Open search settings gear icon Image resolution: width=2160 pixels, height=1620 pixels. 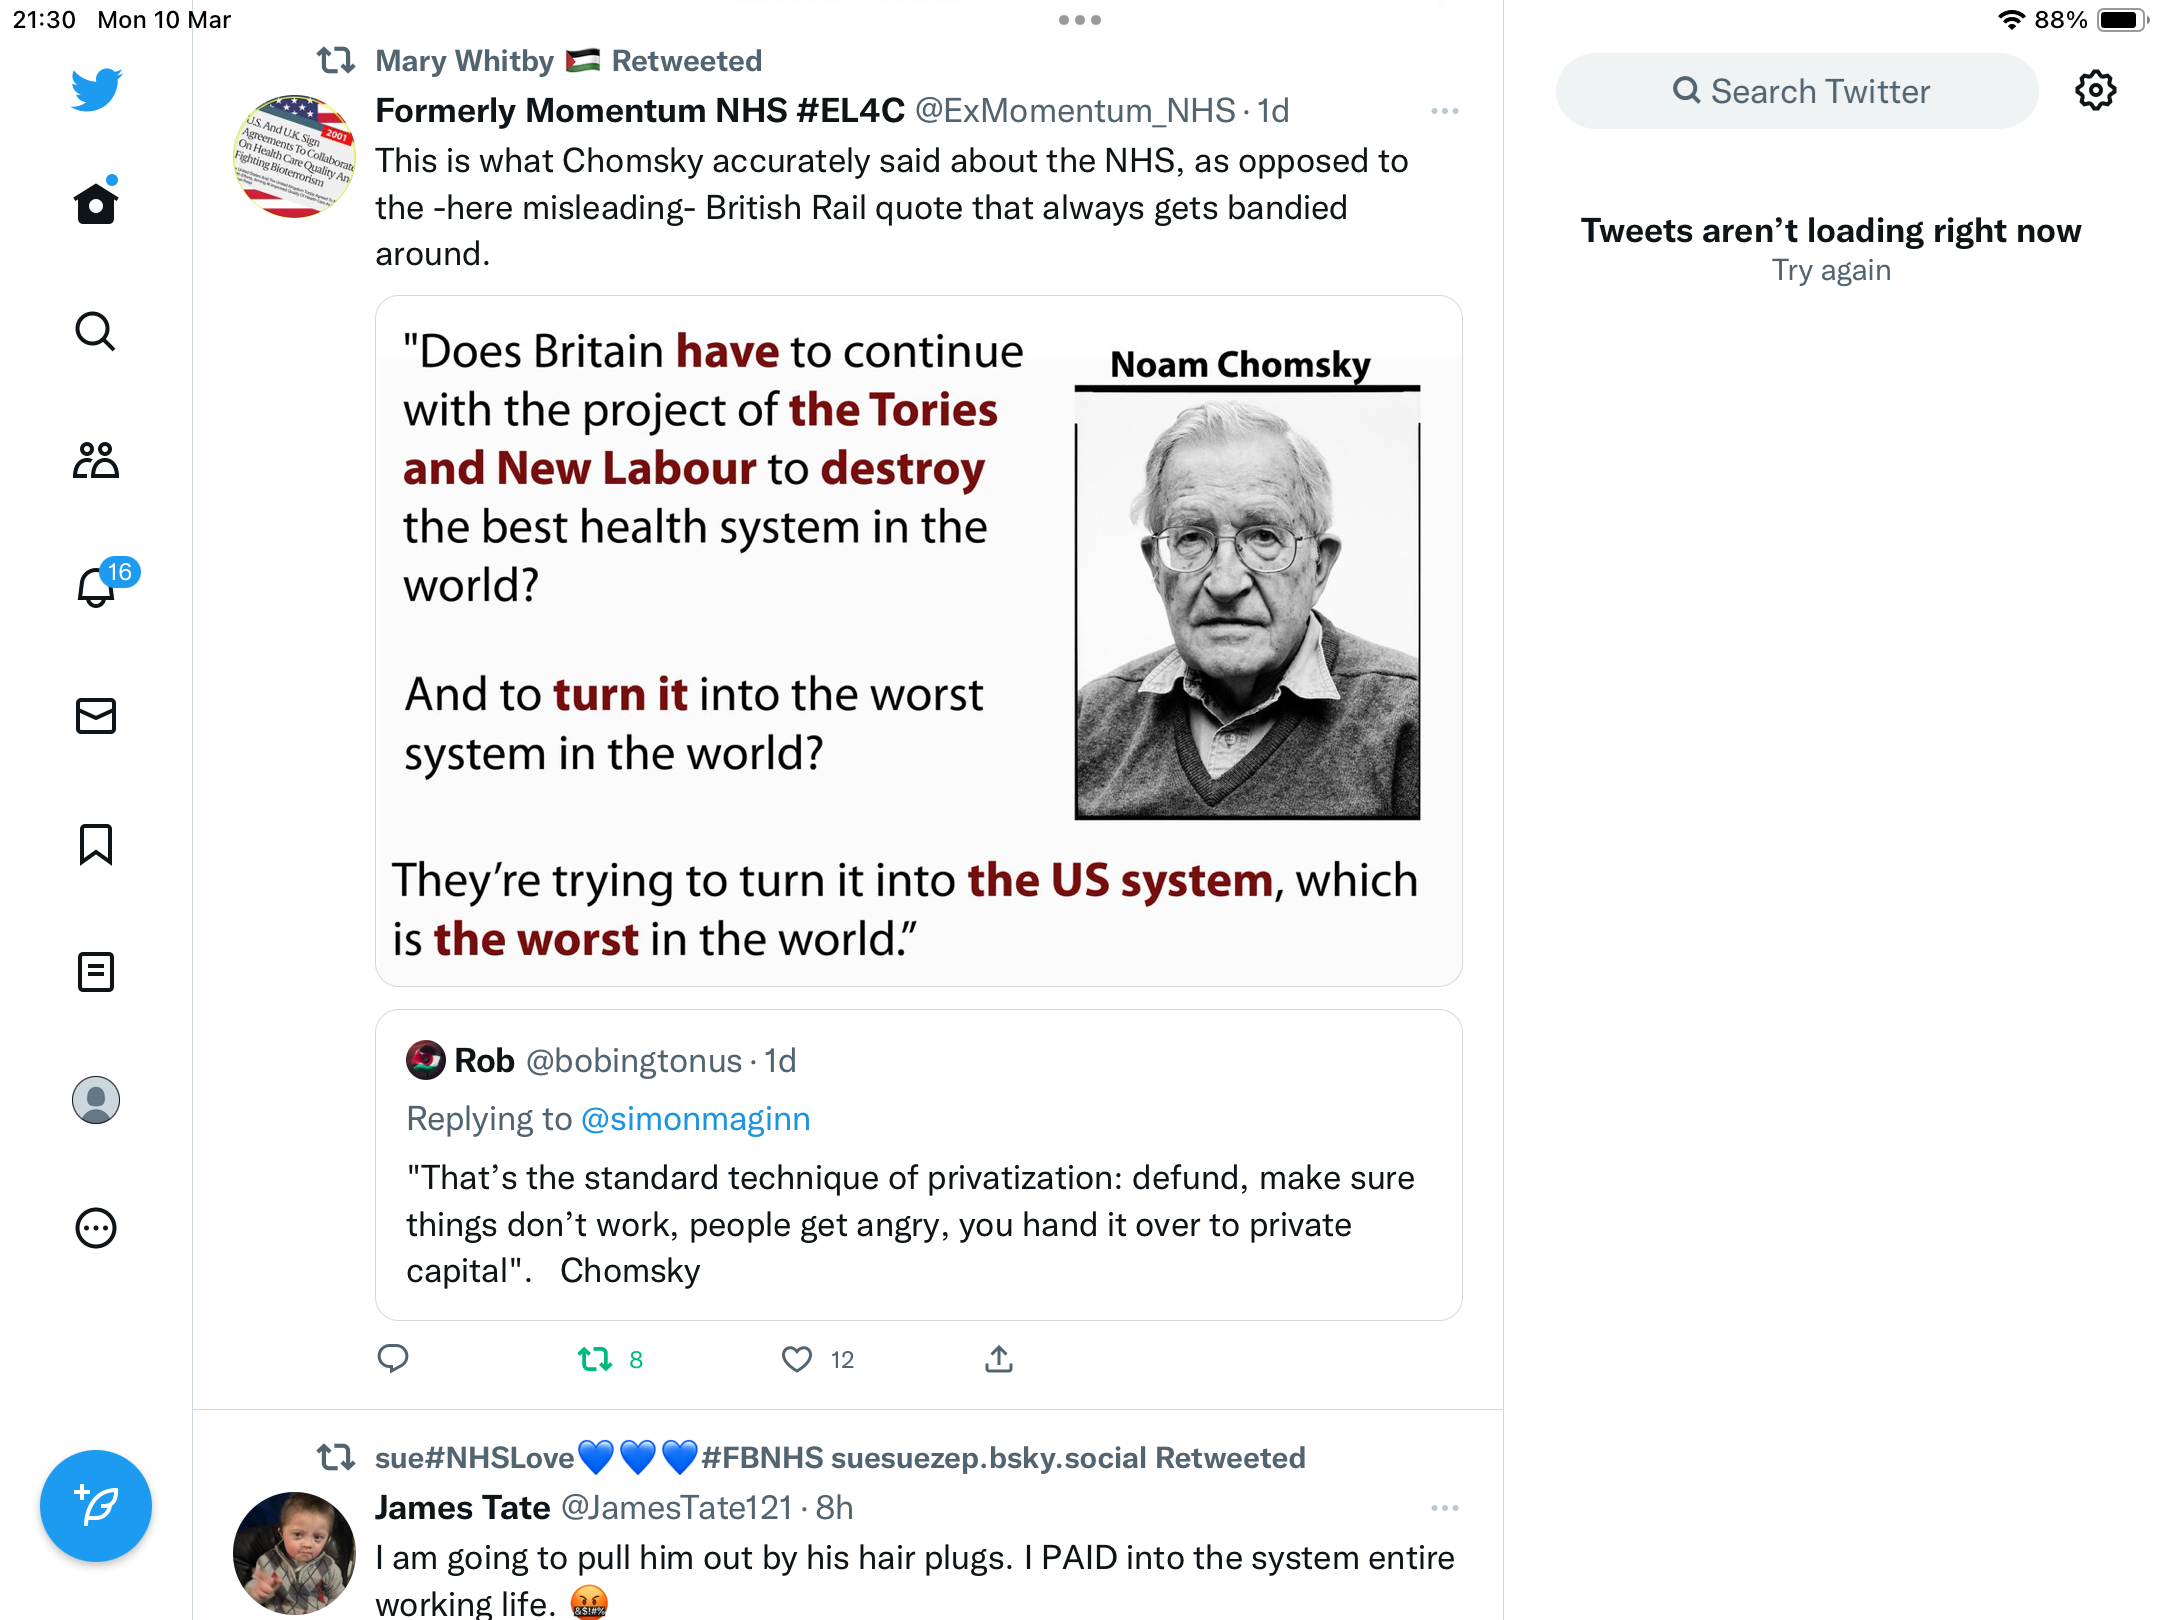tap(2095, 91)
